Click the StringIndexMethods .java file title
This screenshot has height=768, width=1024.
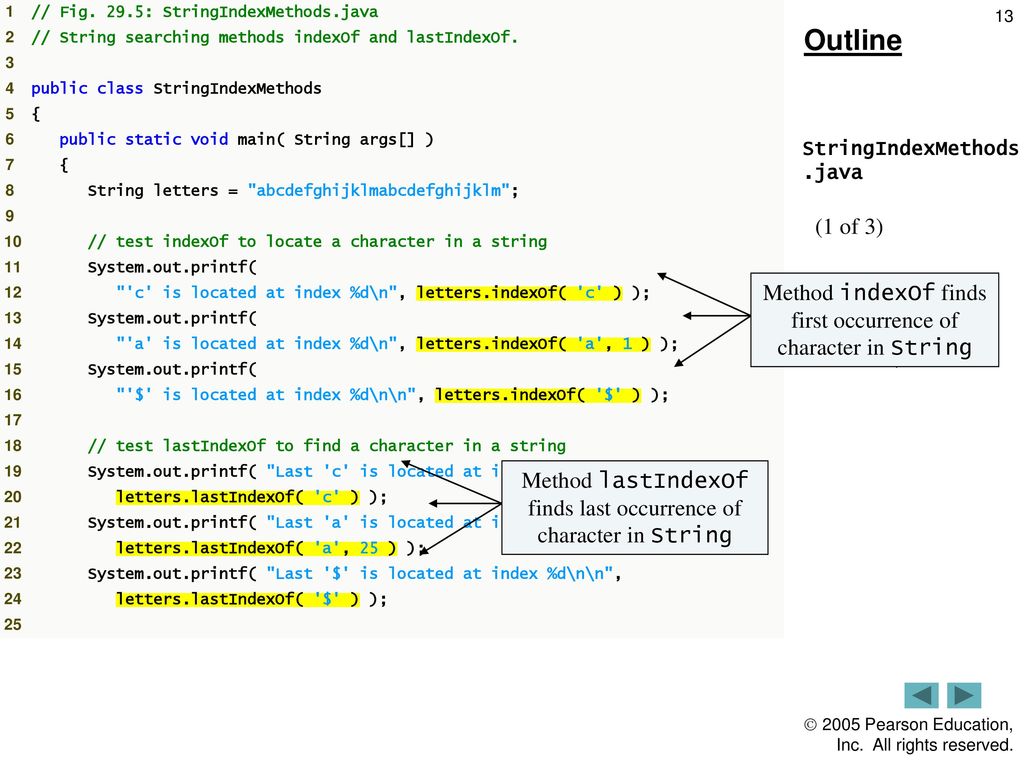point(910,160)
